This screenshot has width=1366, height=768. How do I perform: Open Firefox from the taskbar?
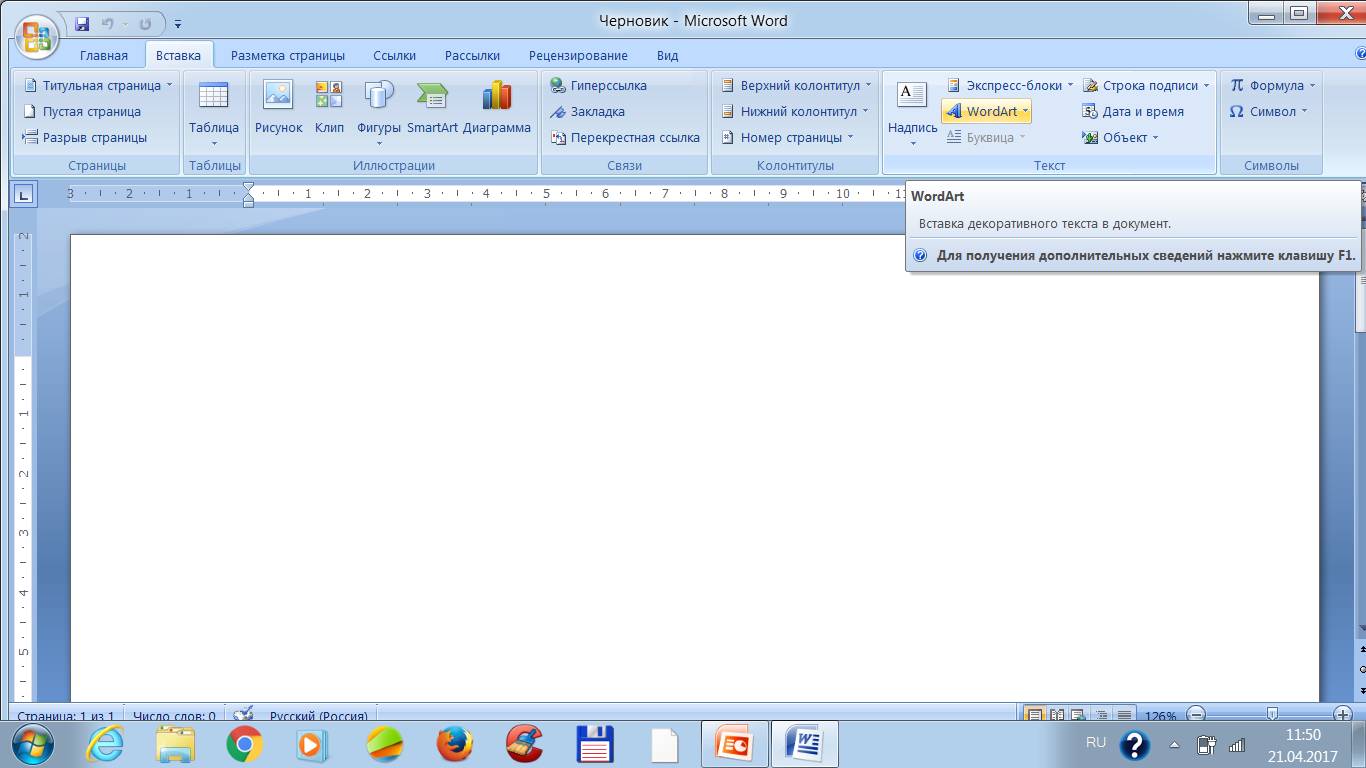click(x=454, y=744)
